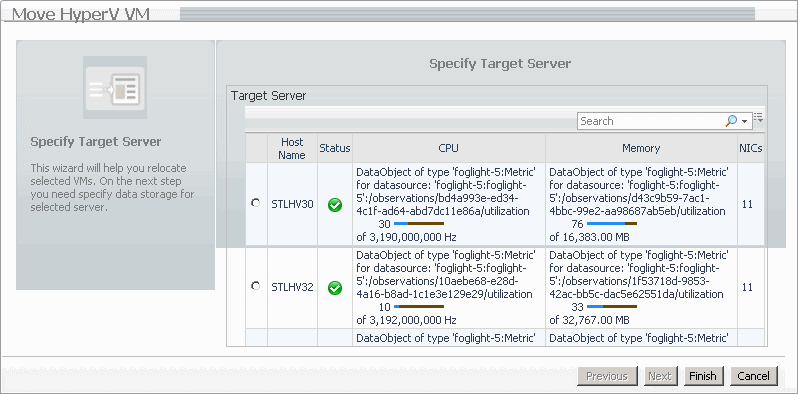
Task: Sort by the Host Name column header
Action: (x=292, y=149)
